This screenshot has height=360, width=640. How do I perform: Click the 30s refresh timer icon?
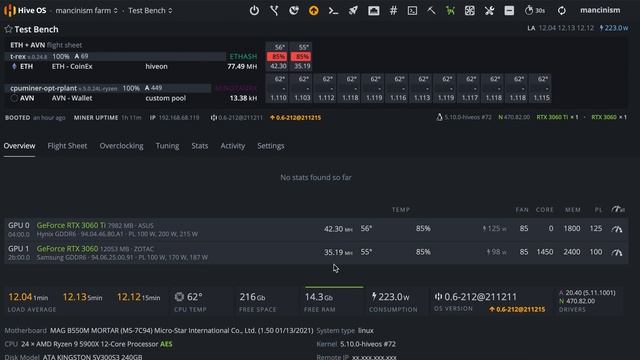(534, 10)
